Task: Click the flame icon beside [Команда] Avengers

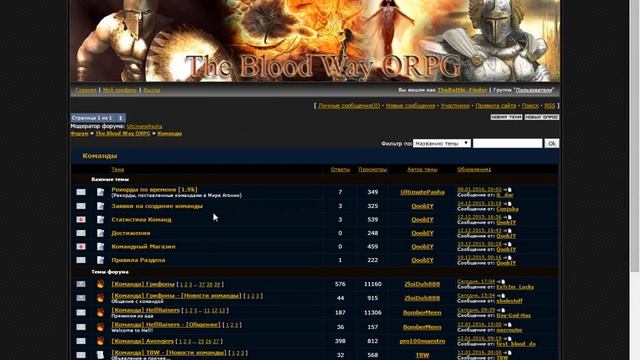Action: [x=100, y=341]
